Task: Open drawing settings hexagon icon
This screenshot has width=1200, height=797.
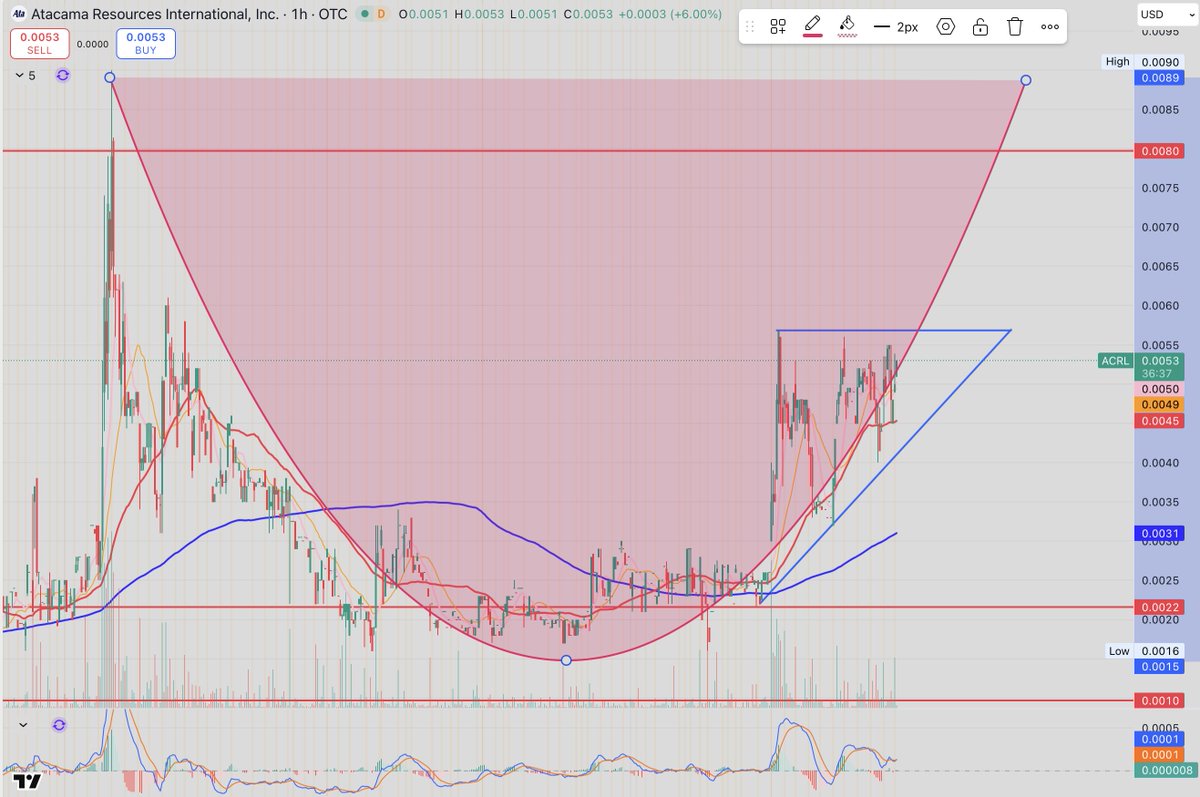Action: point(946,27)
